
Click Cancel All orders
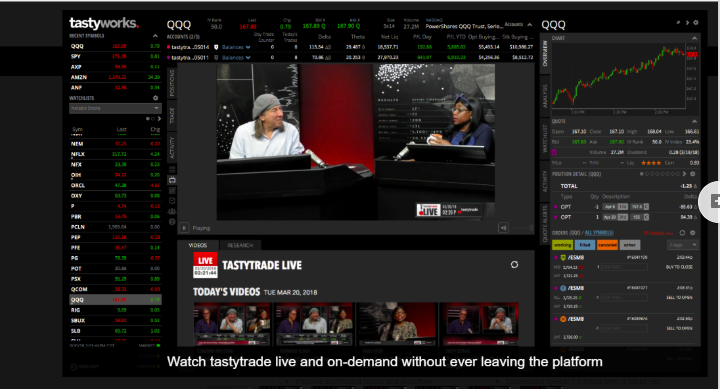coord(659,233)
